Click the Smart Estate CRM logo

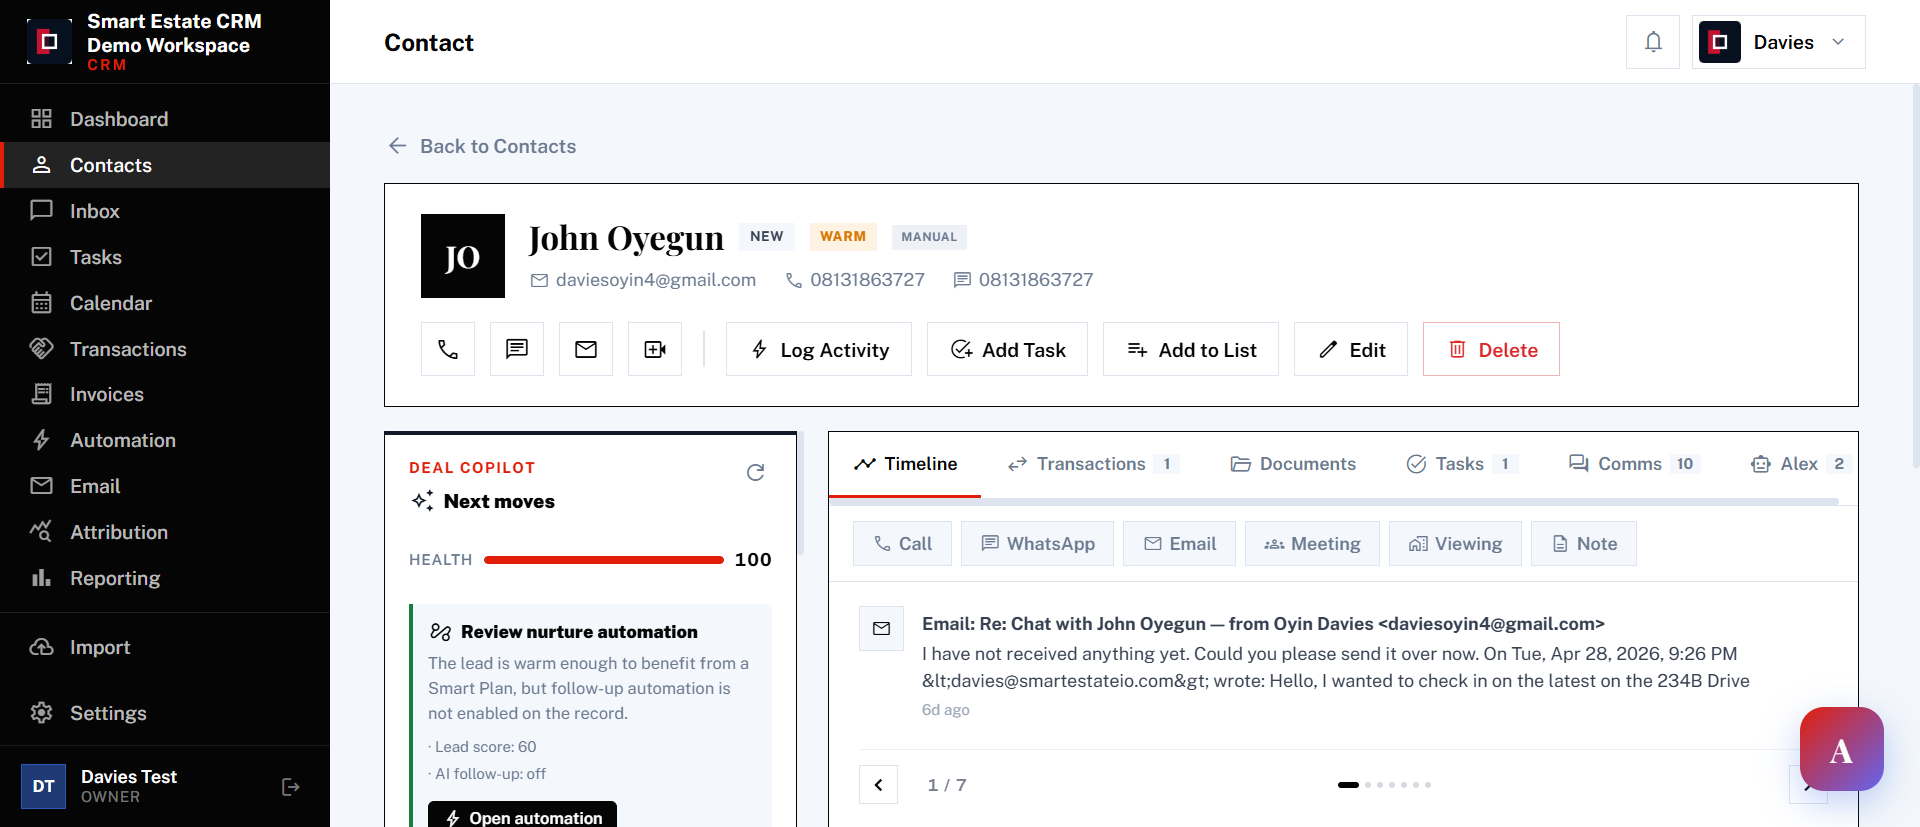48,42
